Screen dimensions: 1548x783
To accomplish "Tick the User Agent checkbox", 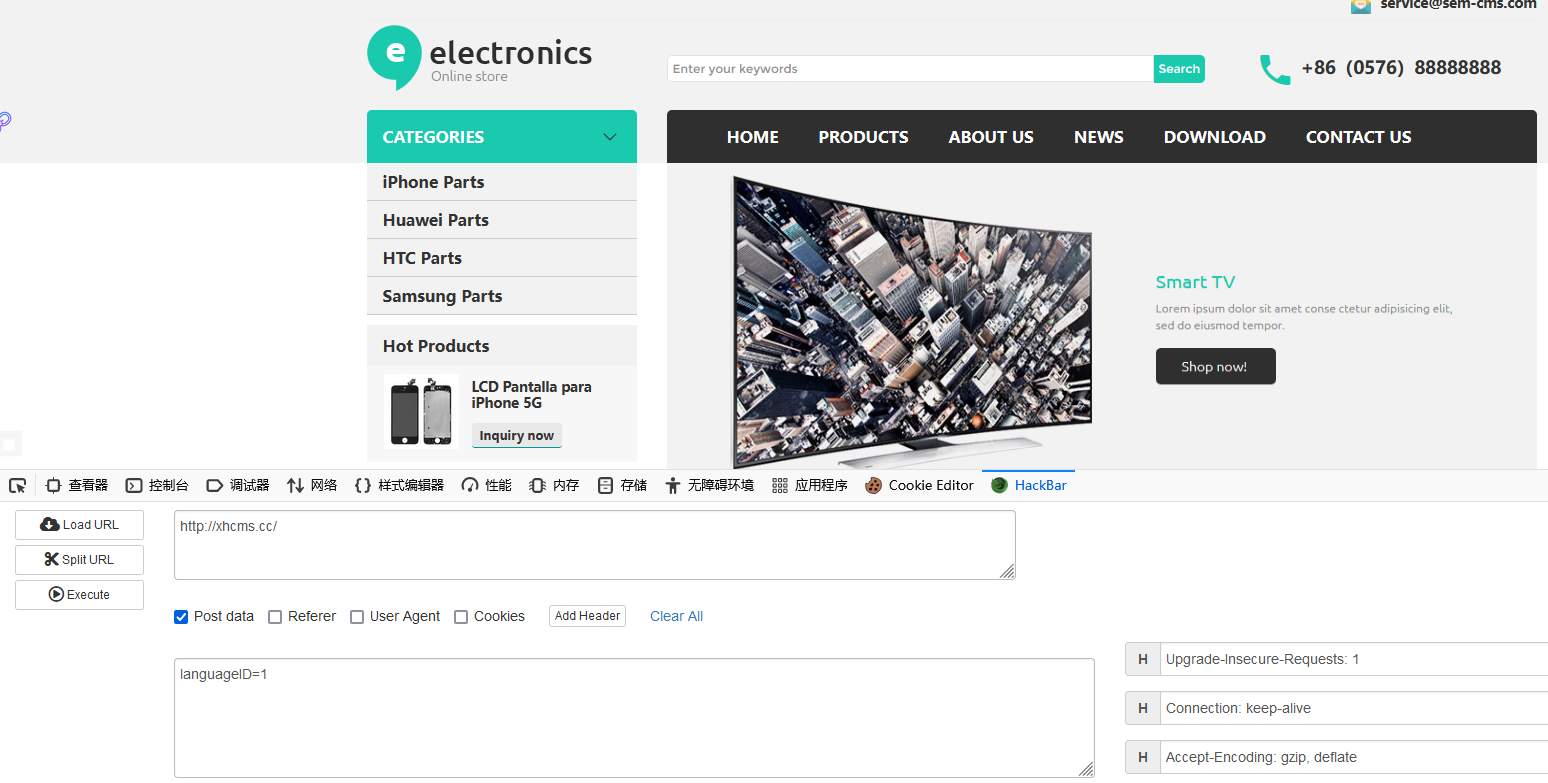I will point(357,617).
